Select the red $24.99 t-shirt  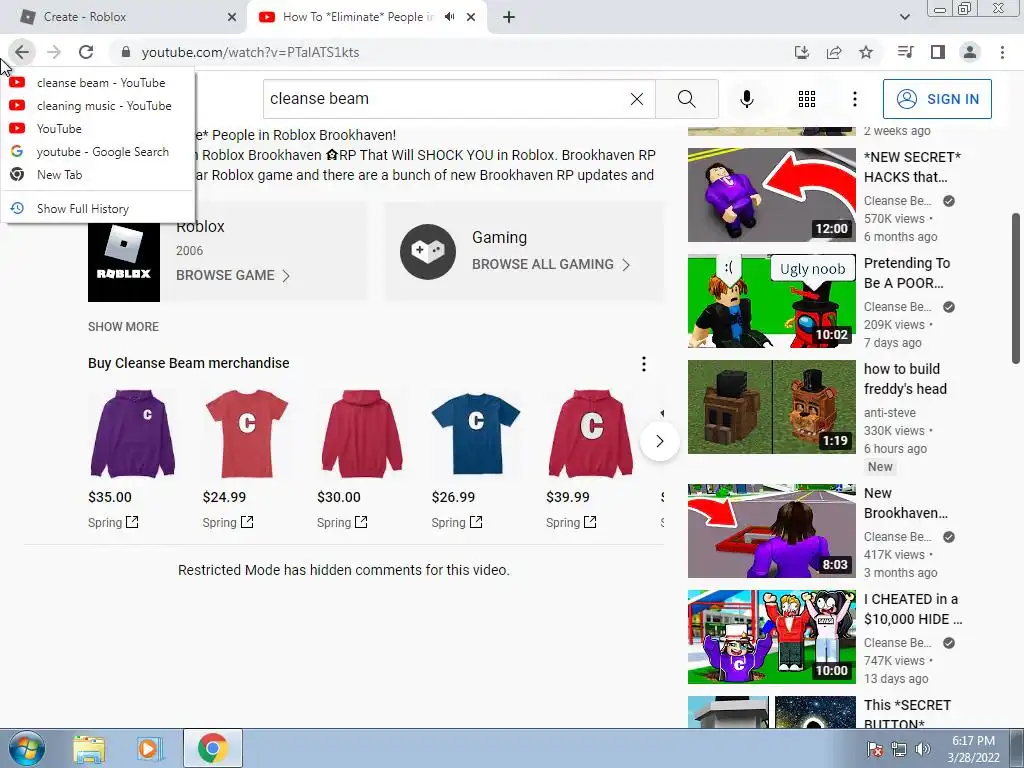(x=247, y=434)
